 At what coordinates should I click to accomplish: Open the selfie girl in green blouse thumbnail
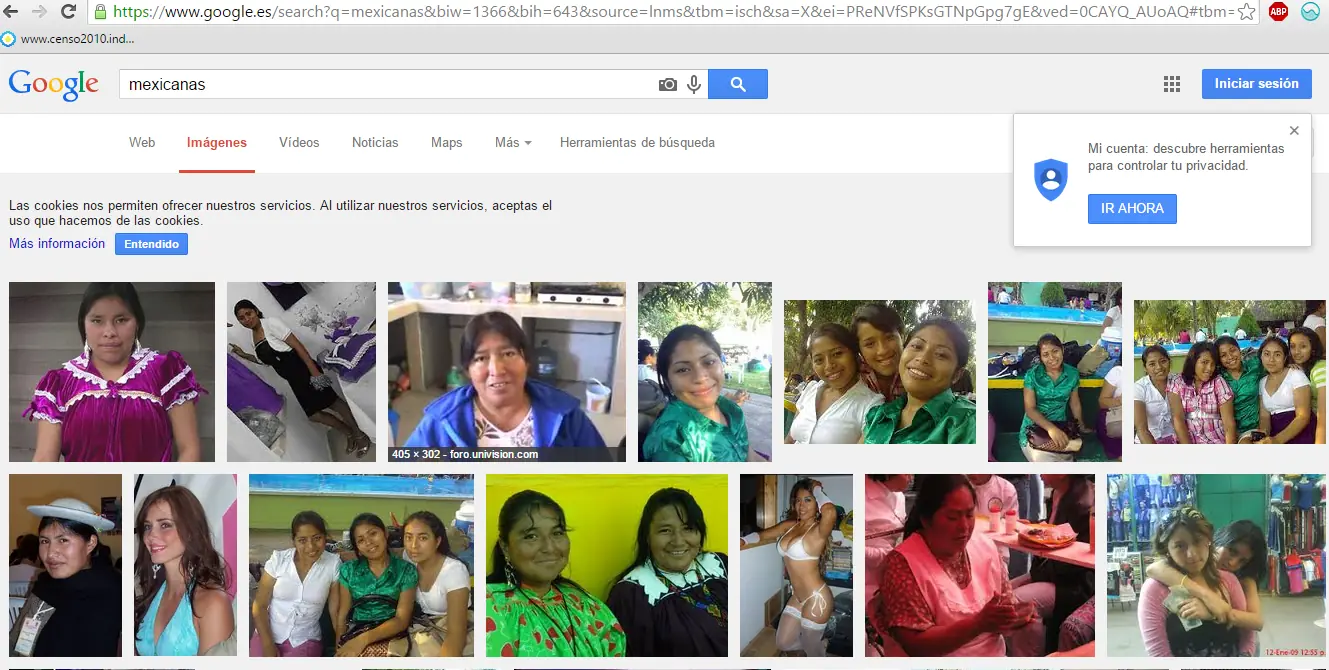pyautogui.click(x=705, y=372)
